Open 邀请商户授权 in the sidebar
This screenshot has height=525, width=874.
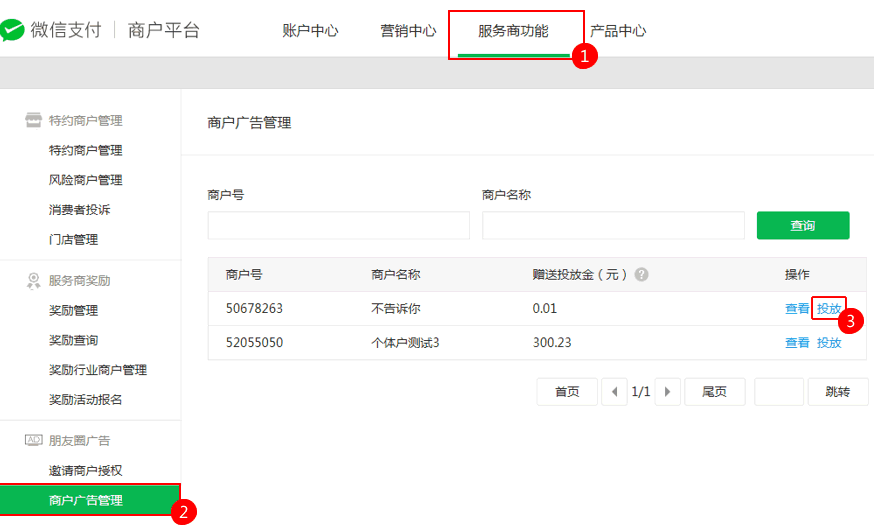[85, 470]
